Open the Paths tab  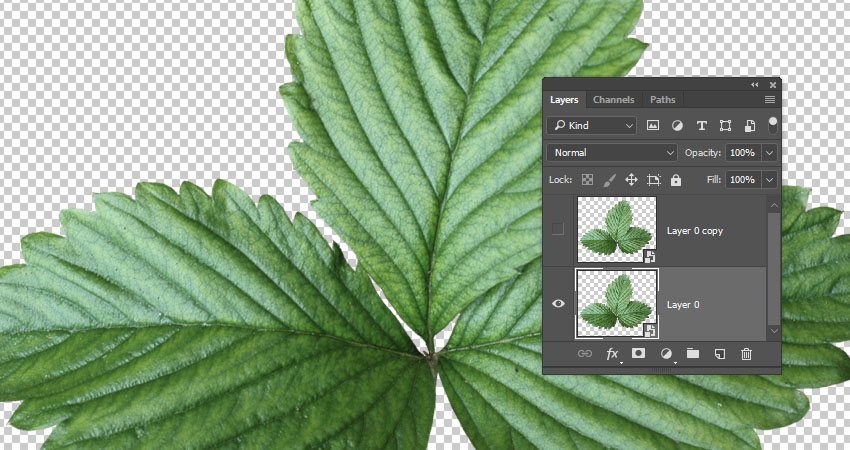click(662, 100)
